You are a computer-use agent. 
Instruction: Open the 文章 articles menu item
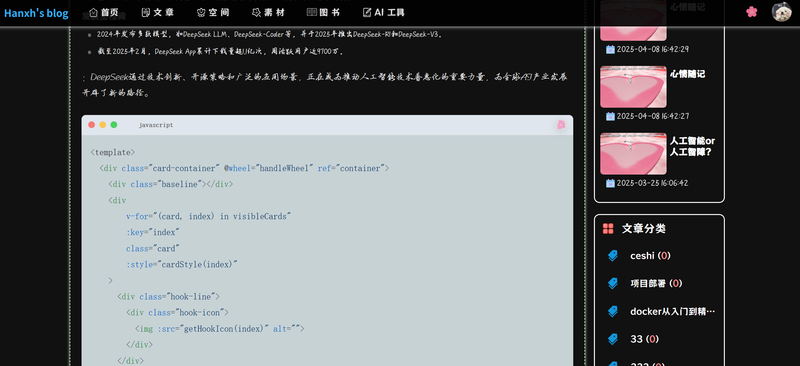click(x=157, y=13)
